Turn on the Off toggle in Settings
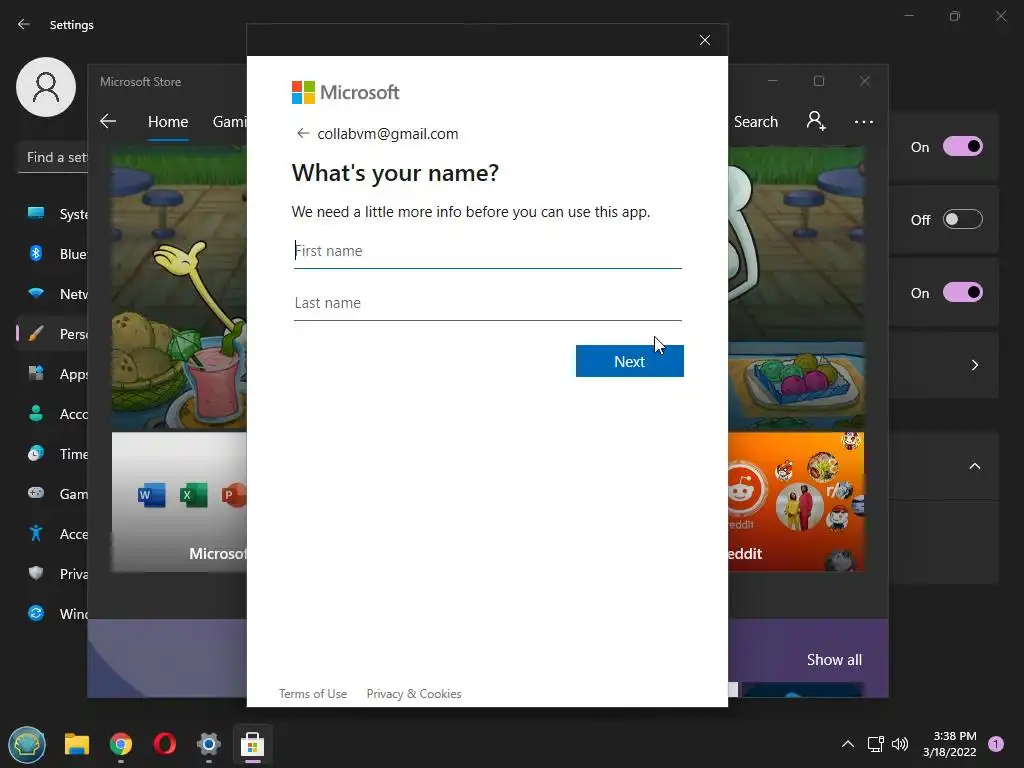Viewport: 1024px width, 768px height. click(x=963, y=219)
